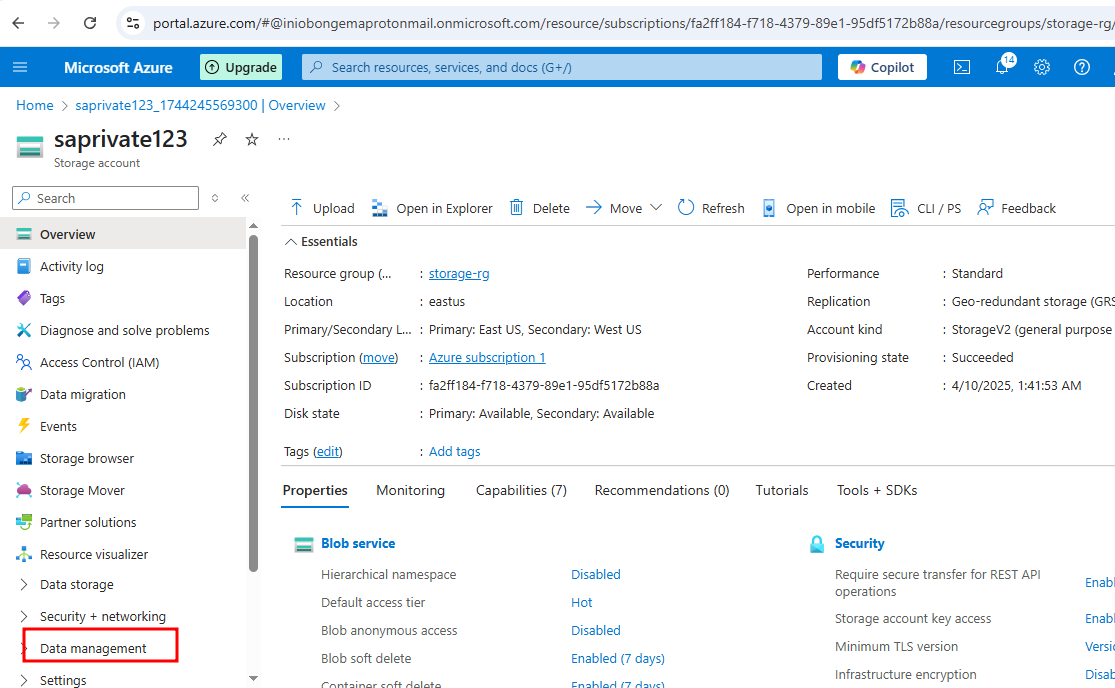Click Add tags link

click(454, 451)
